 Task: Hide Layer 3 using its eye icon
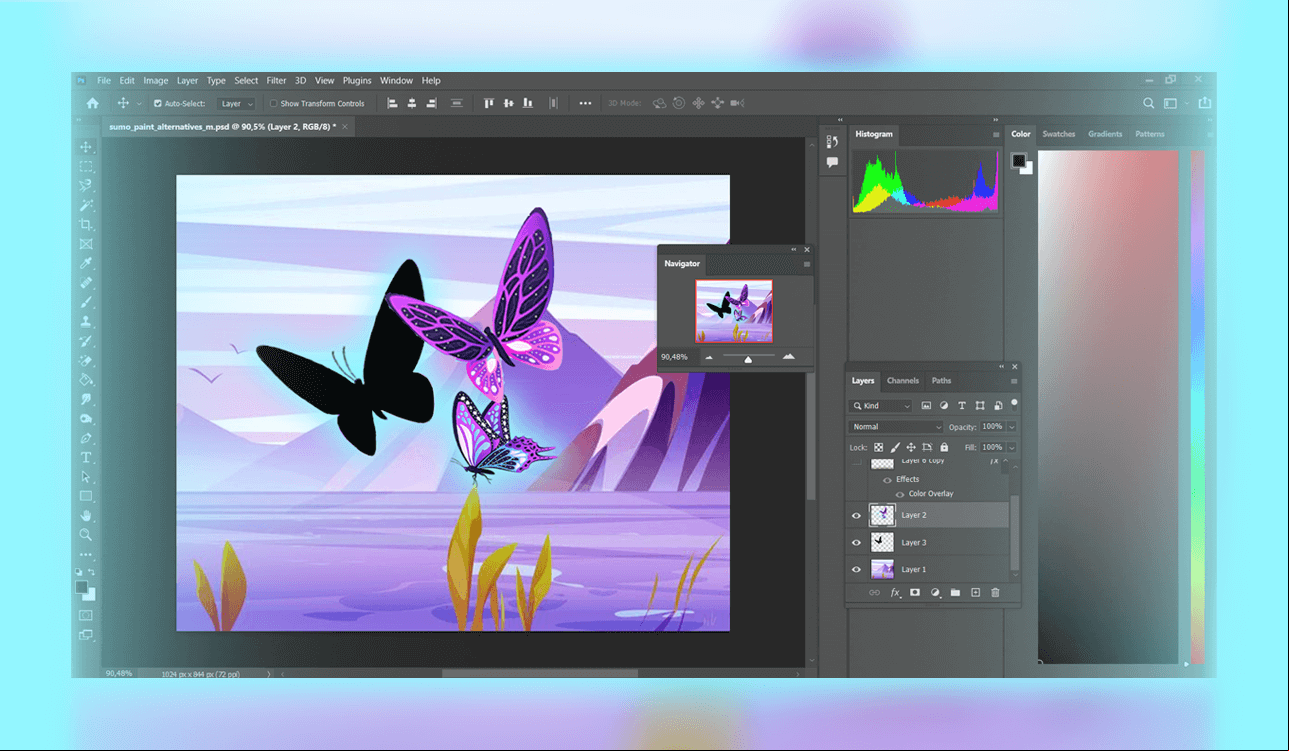[x=856, y=543]
